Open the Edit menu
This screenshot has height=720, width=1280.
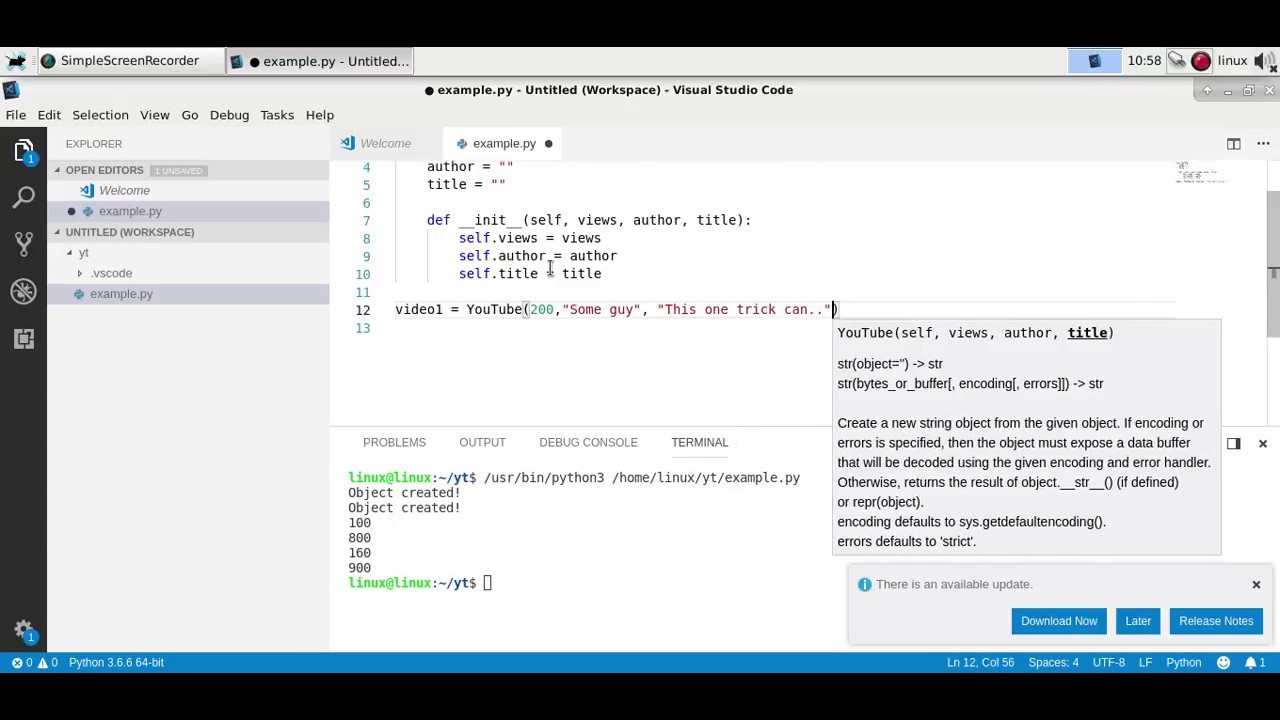(49, 115)
